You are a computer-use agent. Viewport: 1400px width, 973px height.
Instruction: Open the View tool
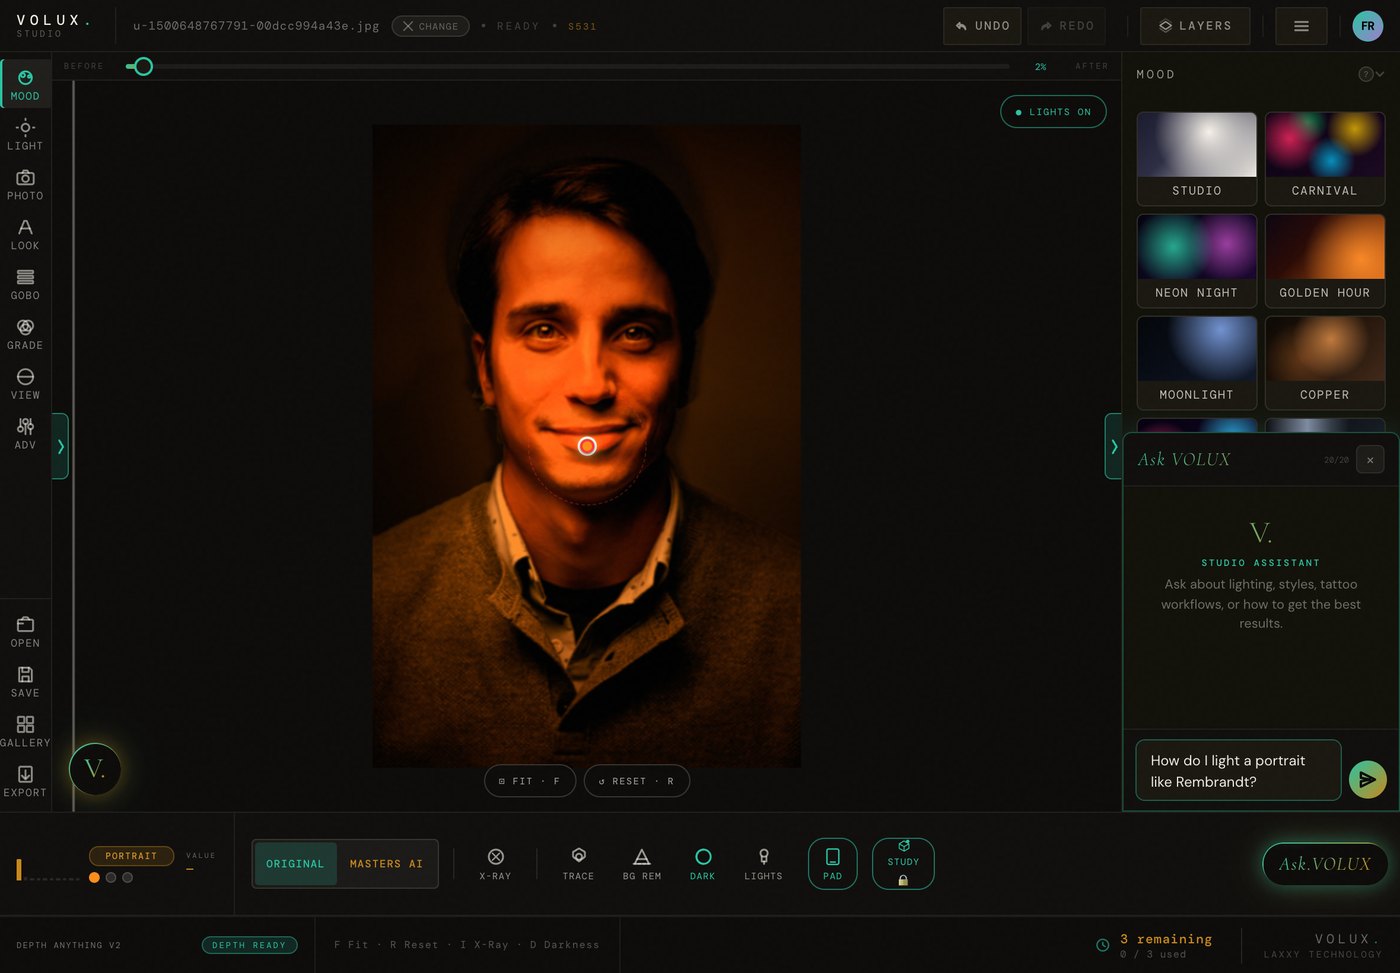tap(25, 384)
